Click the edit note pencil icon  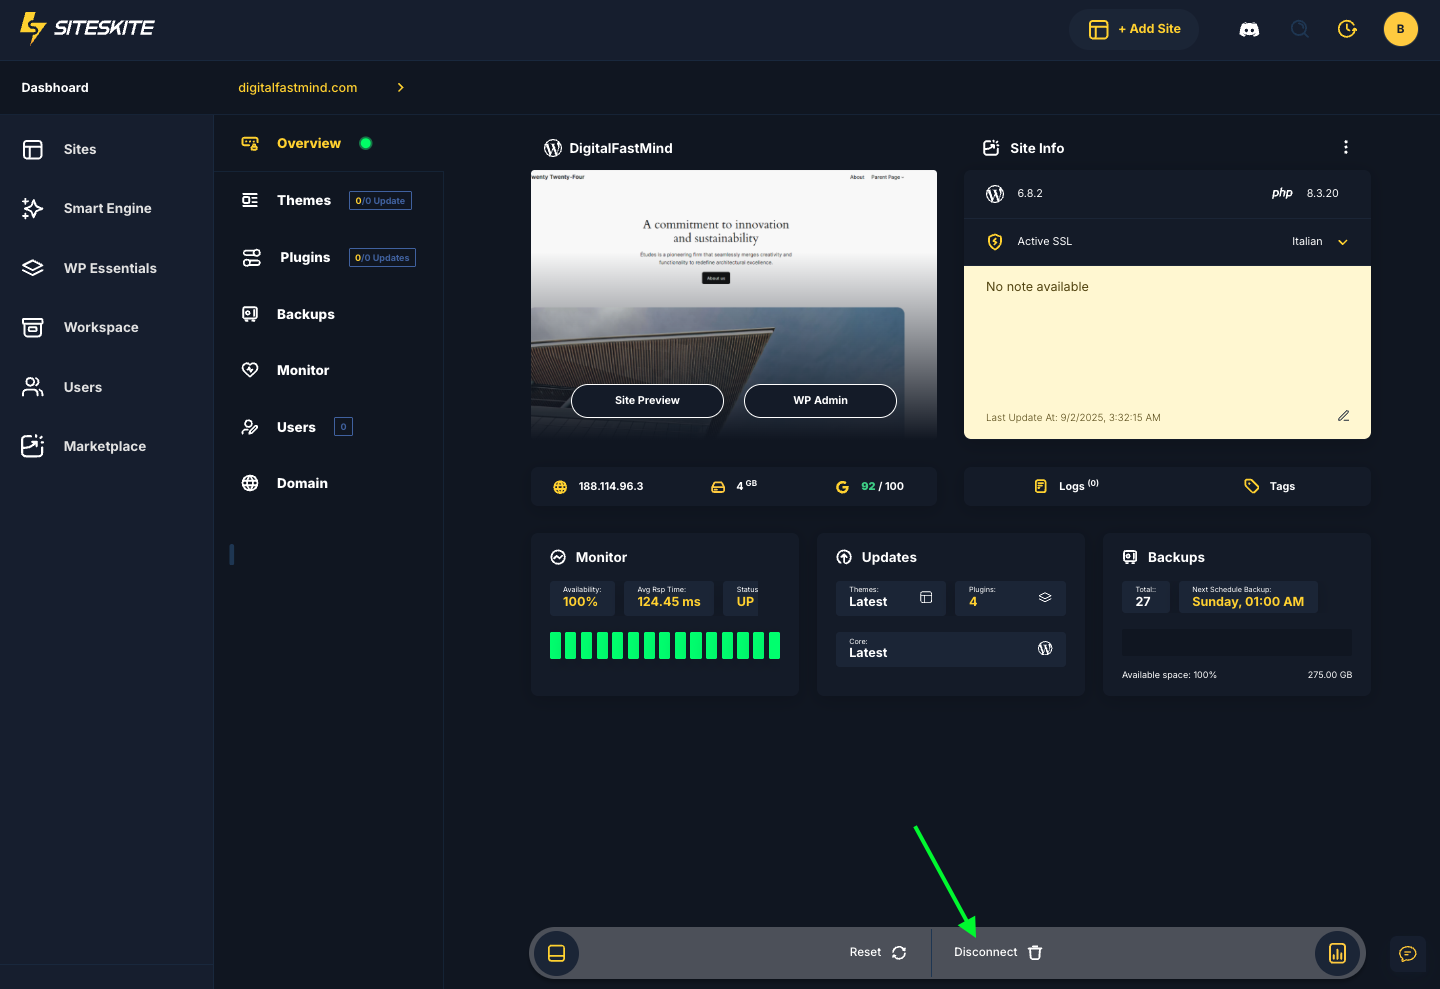click(1343, 416)
